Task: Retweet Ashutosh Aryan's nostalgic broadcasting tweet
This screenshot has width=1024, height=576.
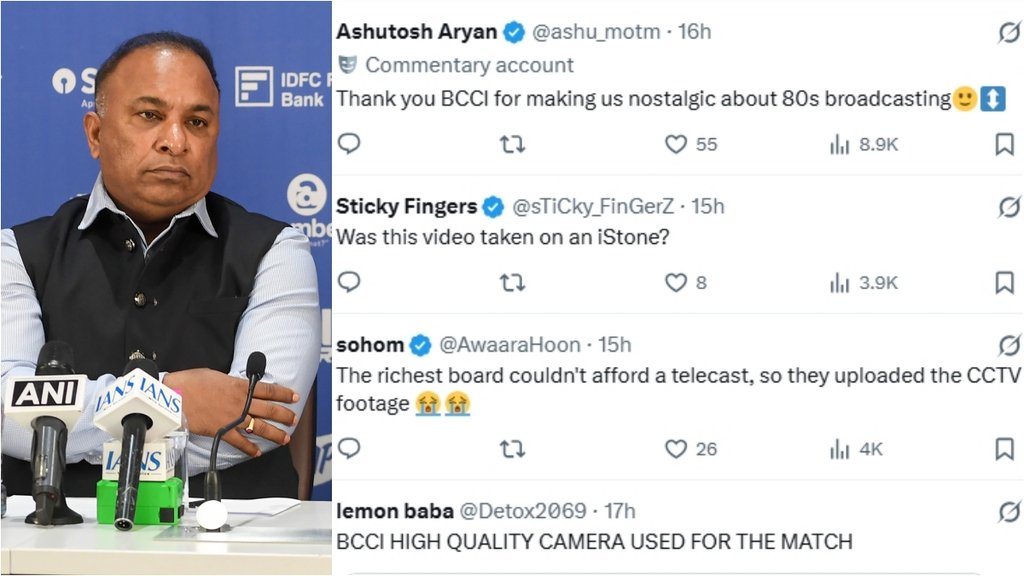Action: [x=513, y=144]
